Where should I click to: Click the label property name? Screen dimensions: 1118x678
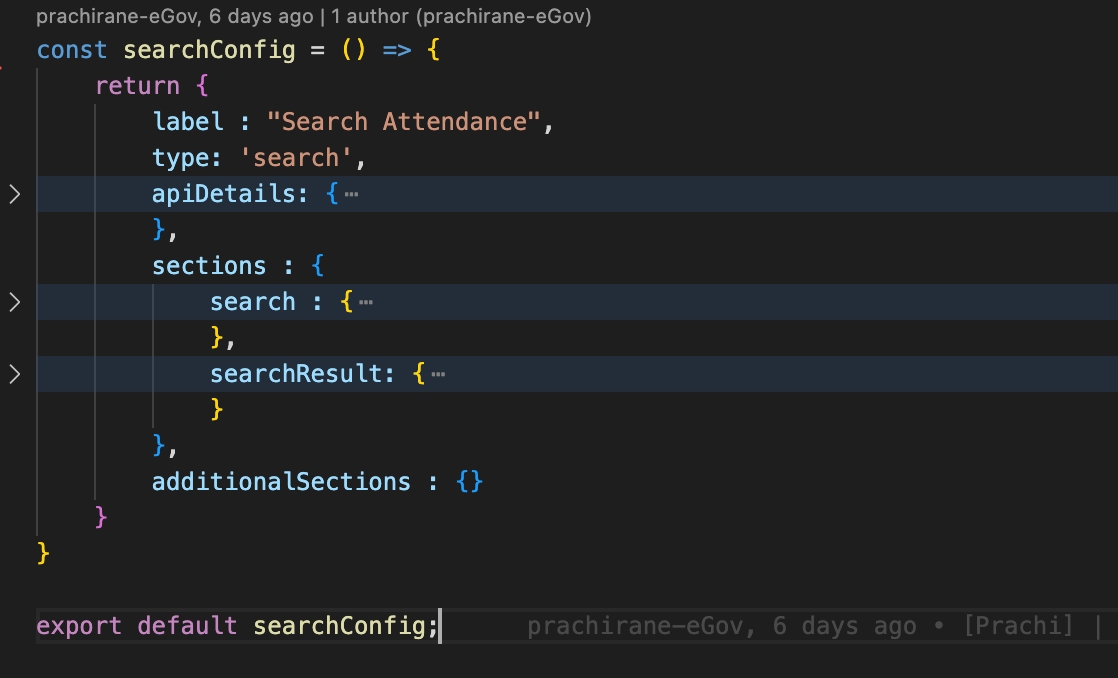point(188,122)
